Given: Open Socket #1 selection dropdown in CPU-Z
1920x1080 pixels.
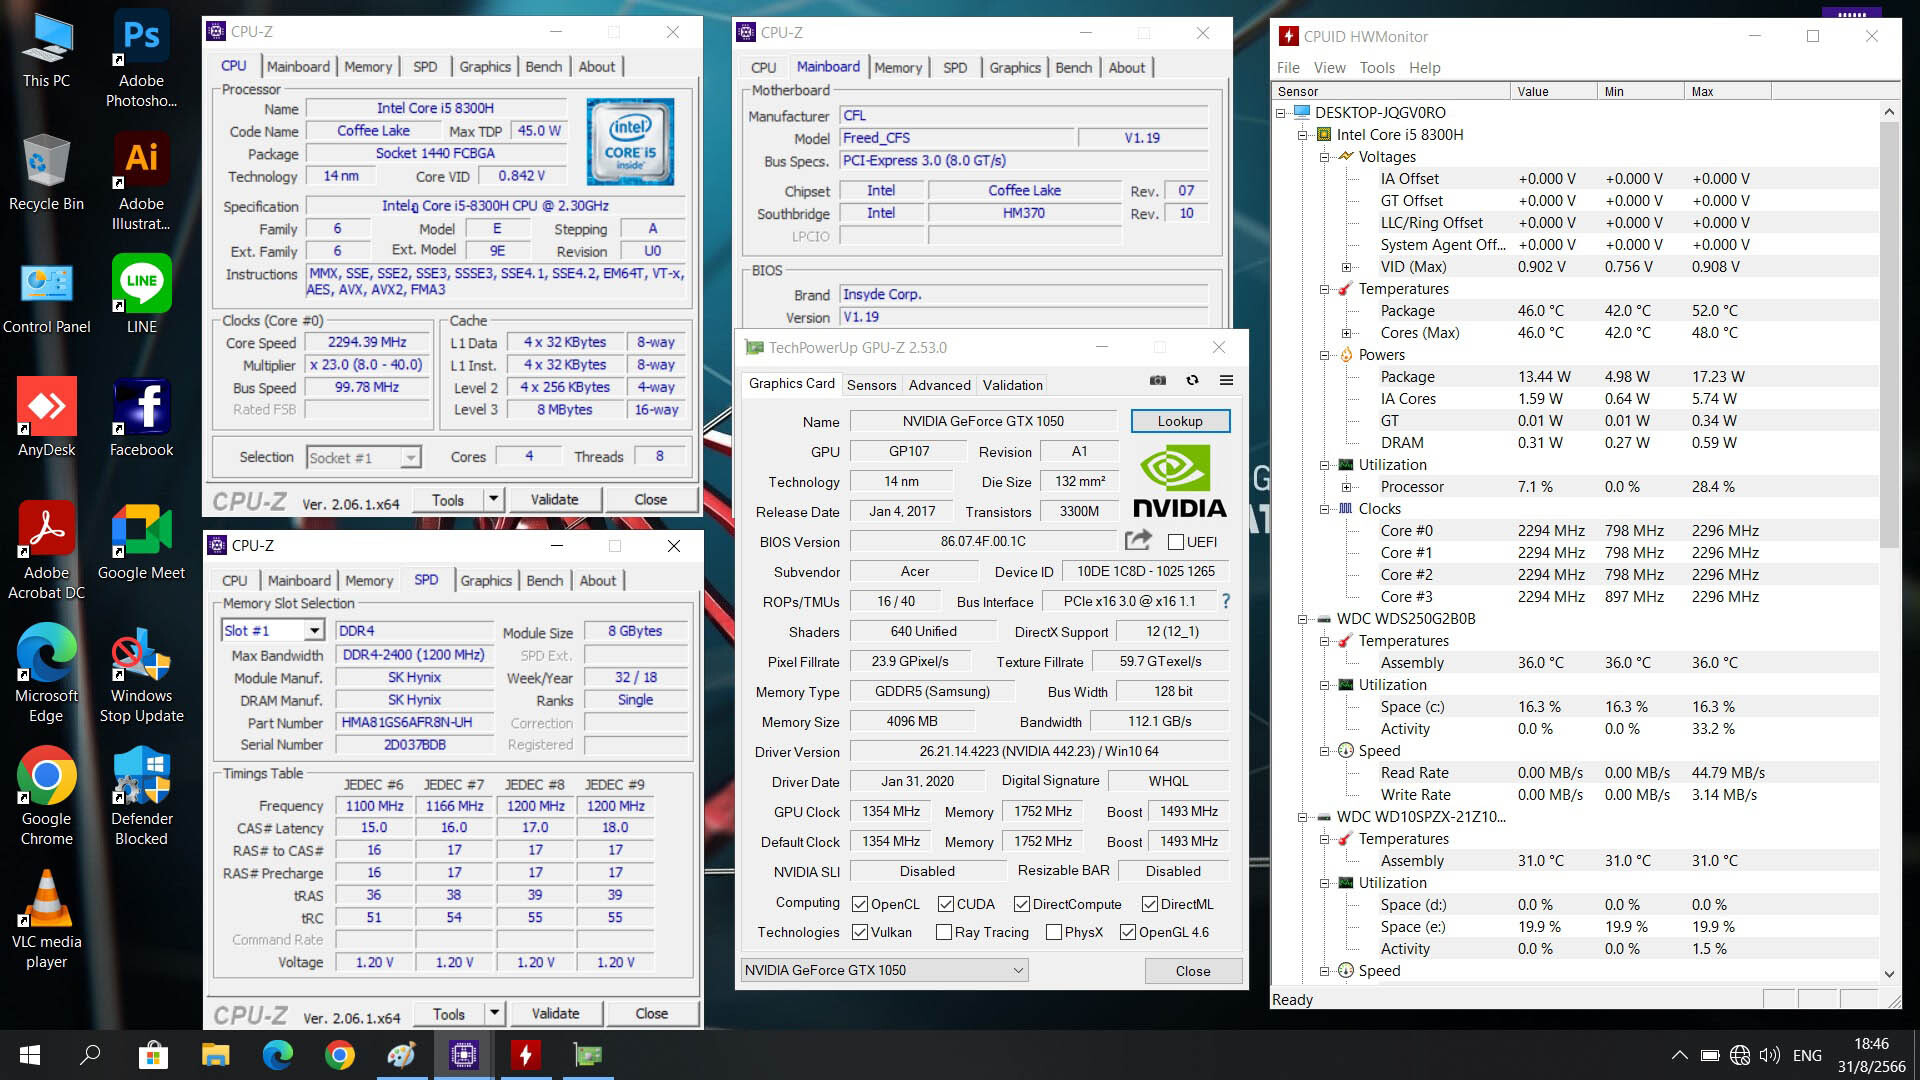Looking at the screenshot, I should (410, 458).
